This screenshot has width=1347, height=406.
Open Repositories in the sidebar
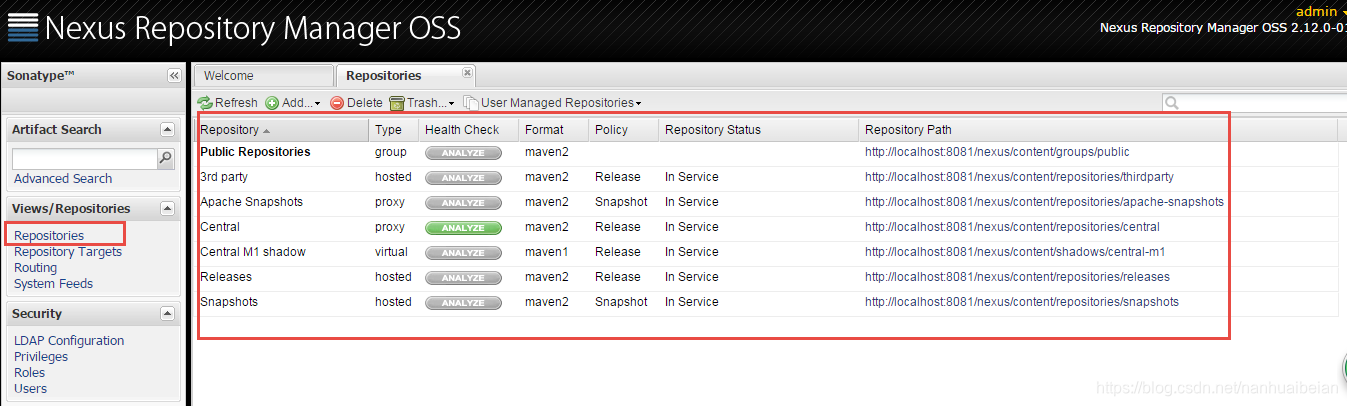point(49,236)
